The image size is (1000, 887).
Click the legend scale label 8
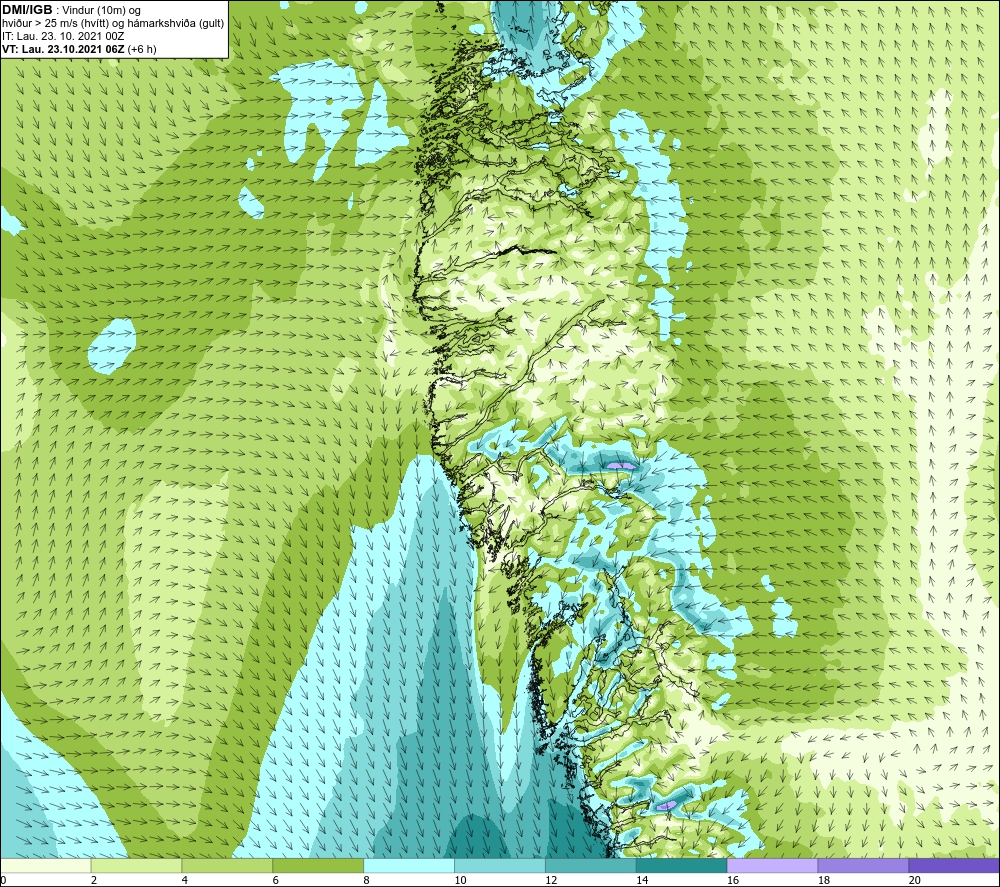tap(366, 880)
